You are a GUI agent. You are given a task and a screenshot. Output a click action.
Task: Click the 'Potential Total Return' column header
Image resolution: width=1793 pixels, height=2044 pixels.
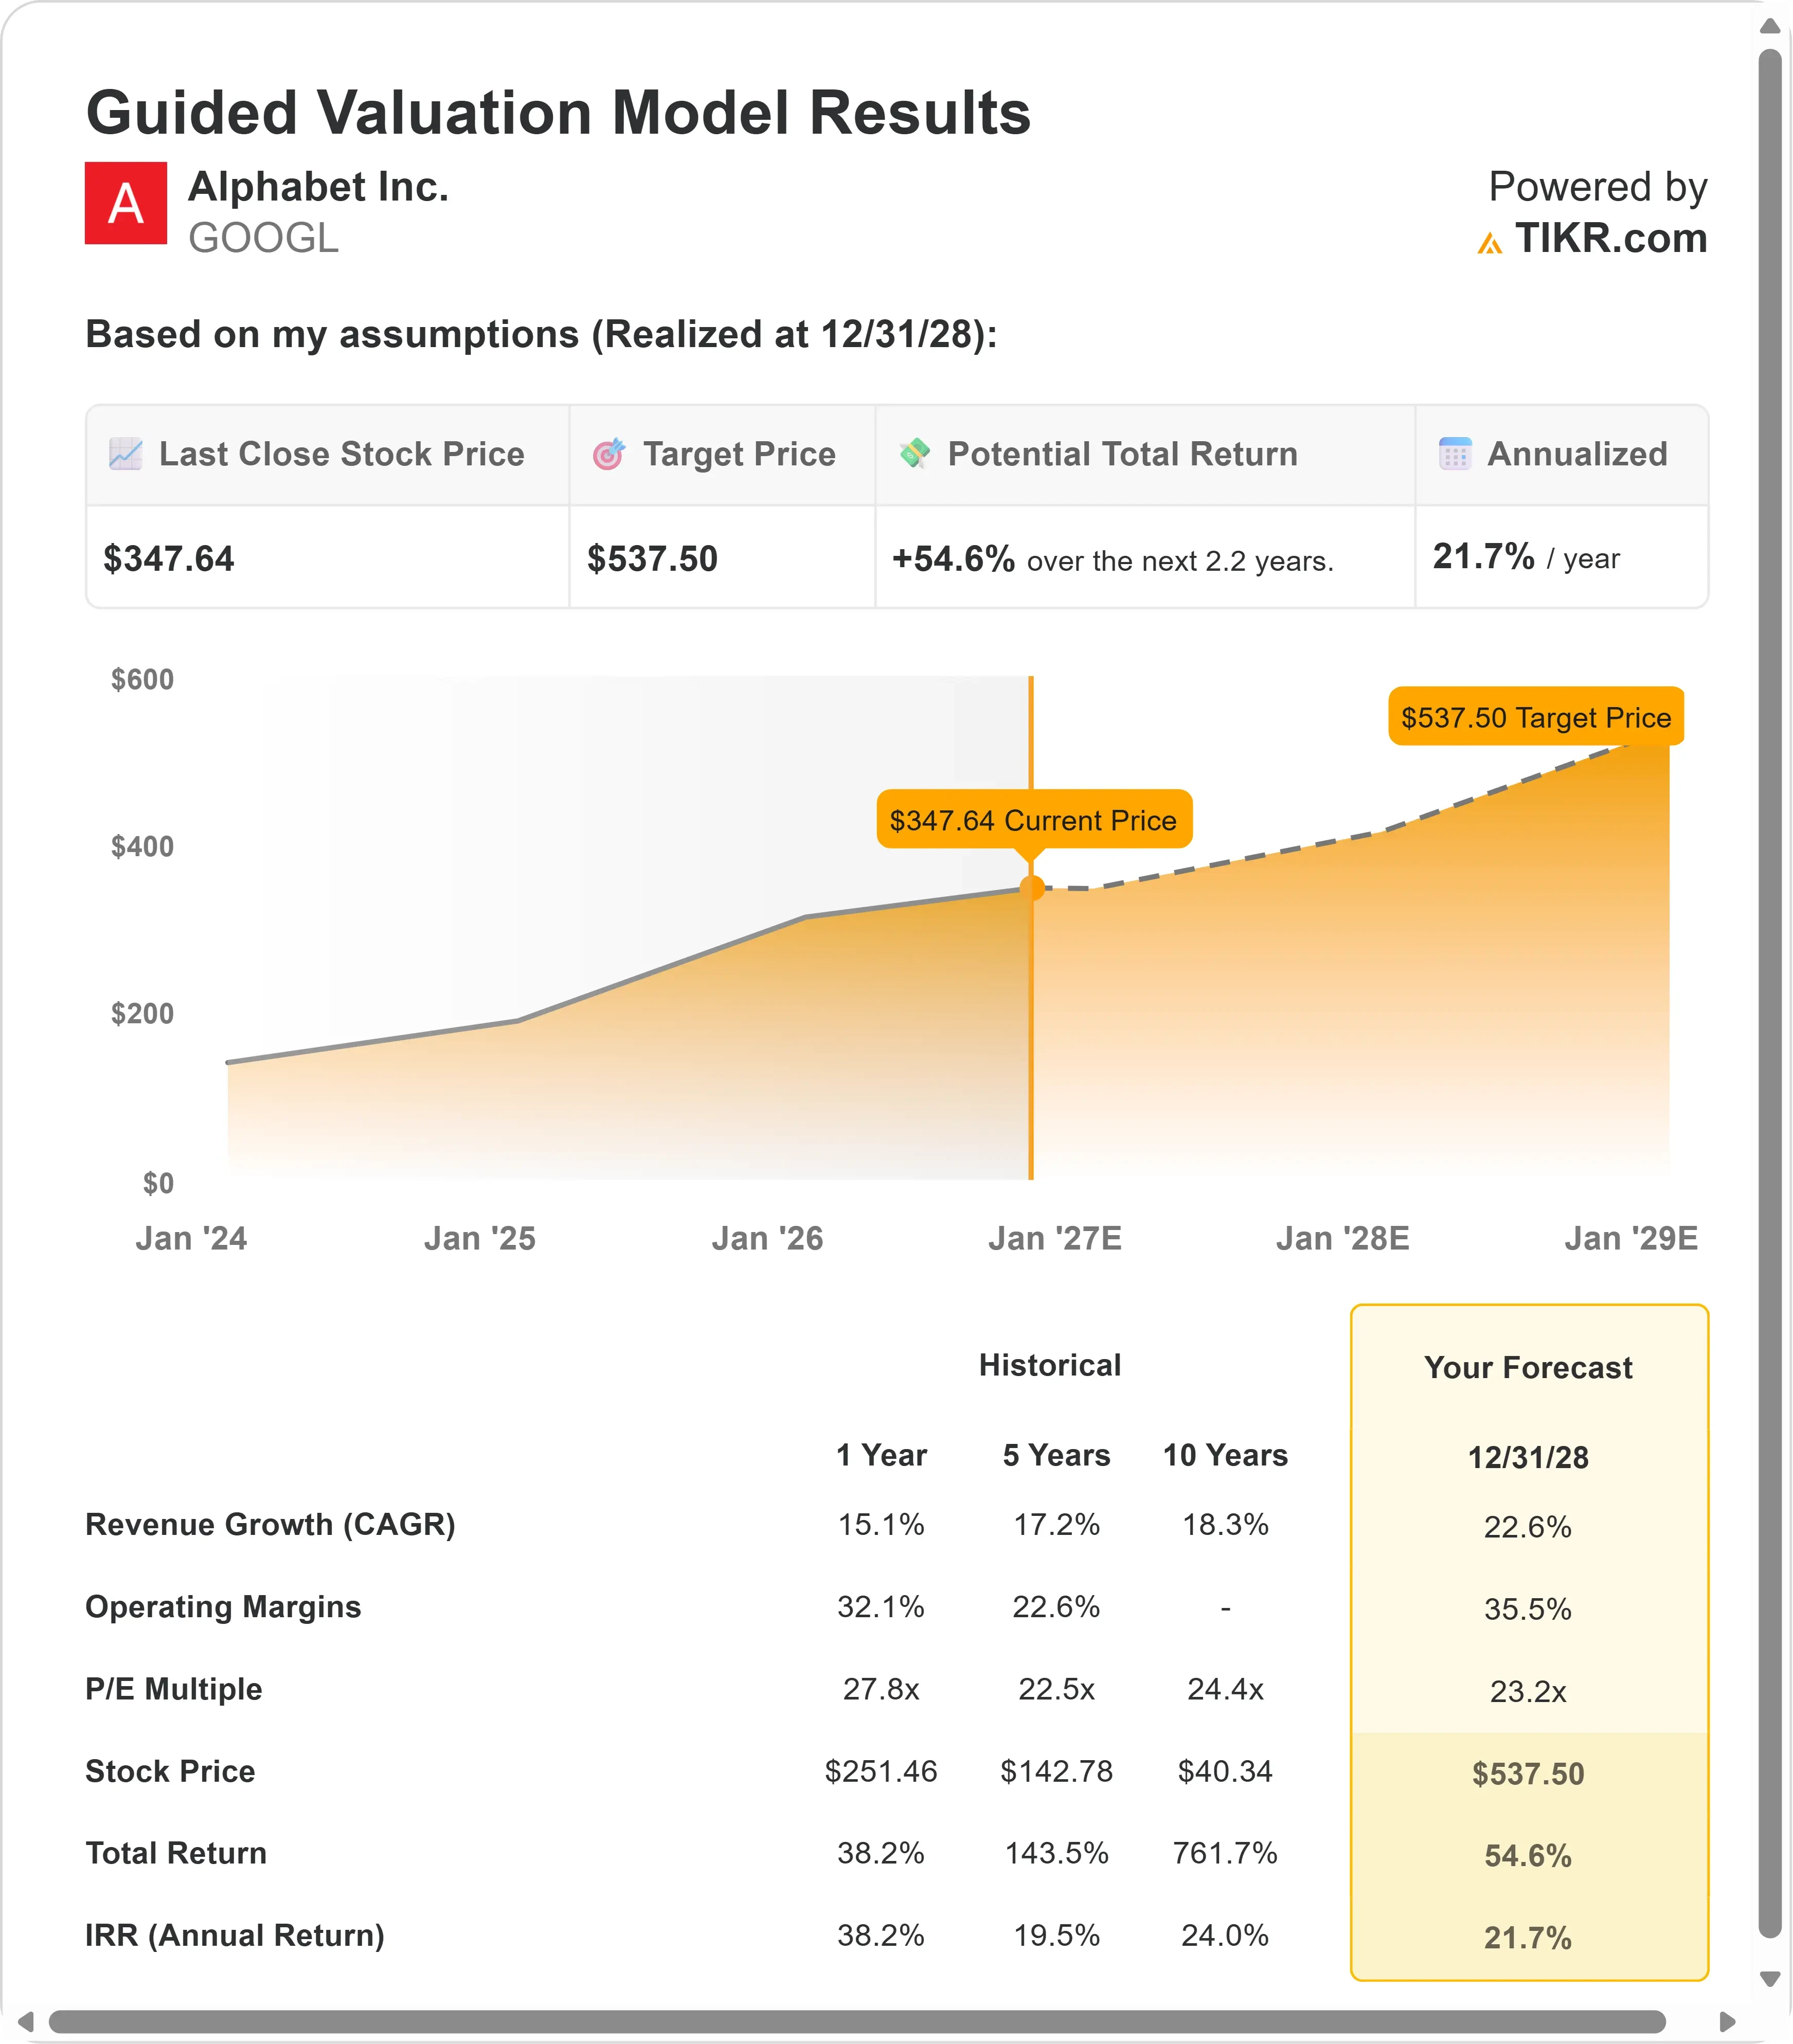(x=1123, y=454)
